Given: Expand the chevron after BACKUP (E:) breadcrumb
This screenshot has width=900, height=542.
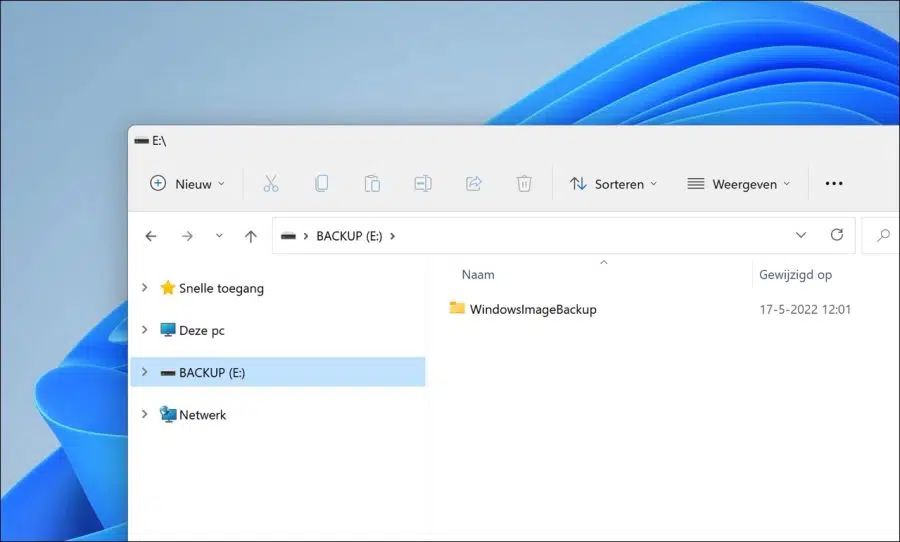Looking at the screenshot, I should 393,236.
